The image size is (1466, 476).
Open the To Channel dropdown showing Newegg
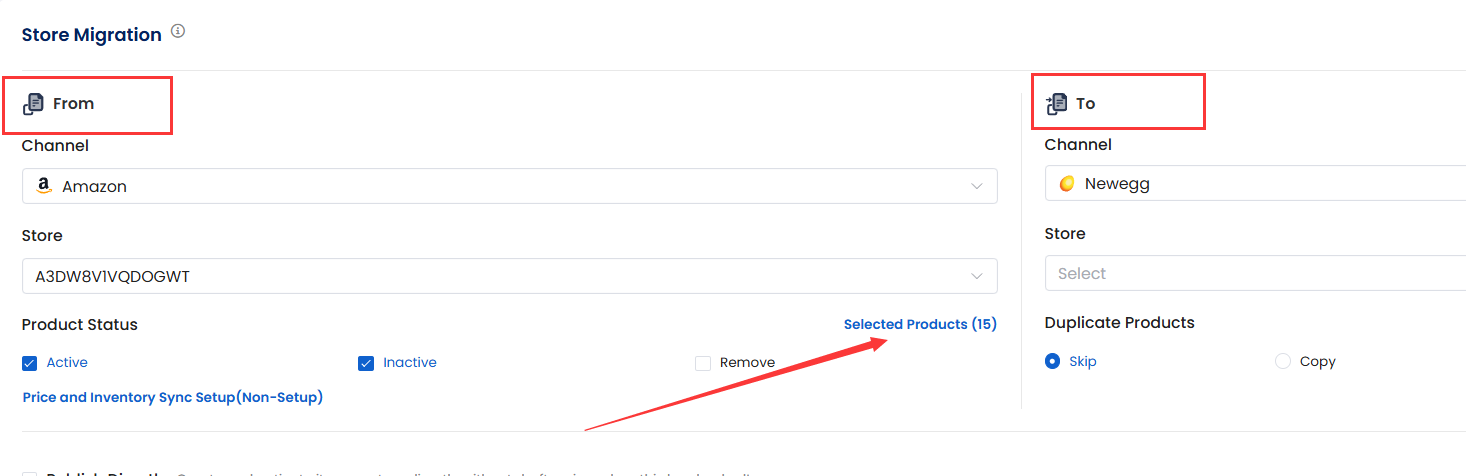coord(1255,184)
